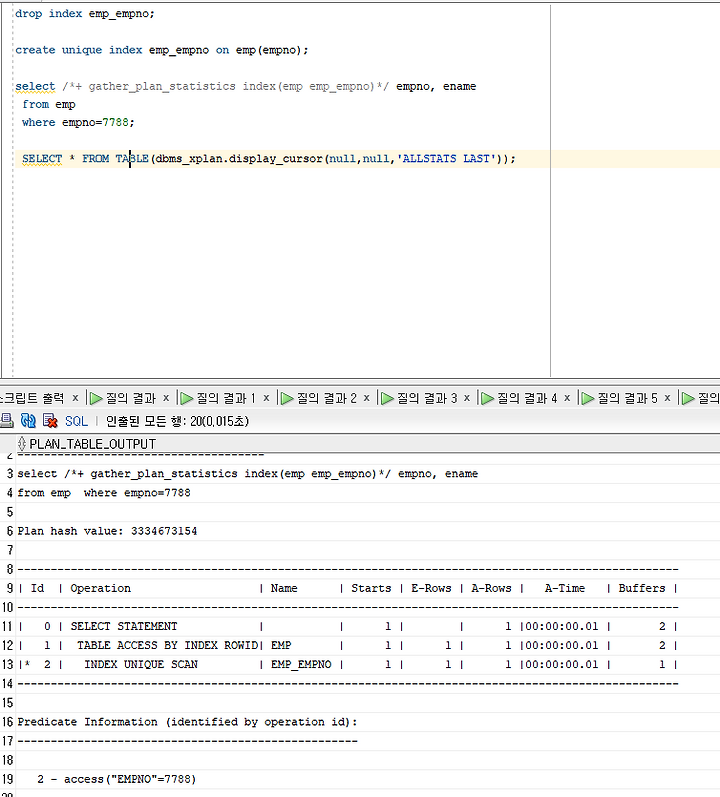The width and height of the screenshot is (720, 797).
Task: Click the refresh query results icon
Action: (28, 420)
